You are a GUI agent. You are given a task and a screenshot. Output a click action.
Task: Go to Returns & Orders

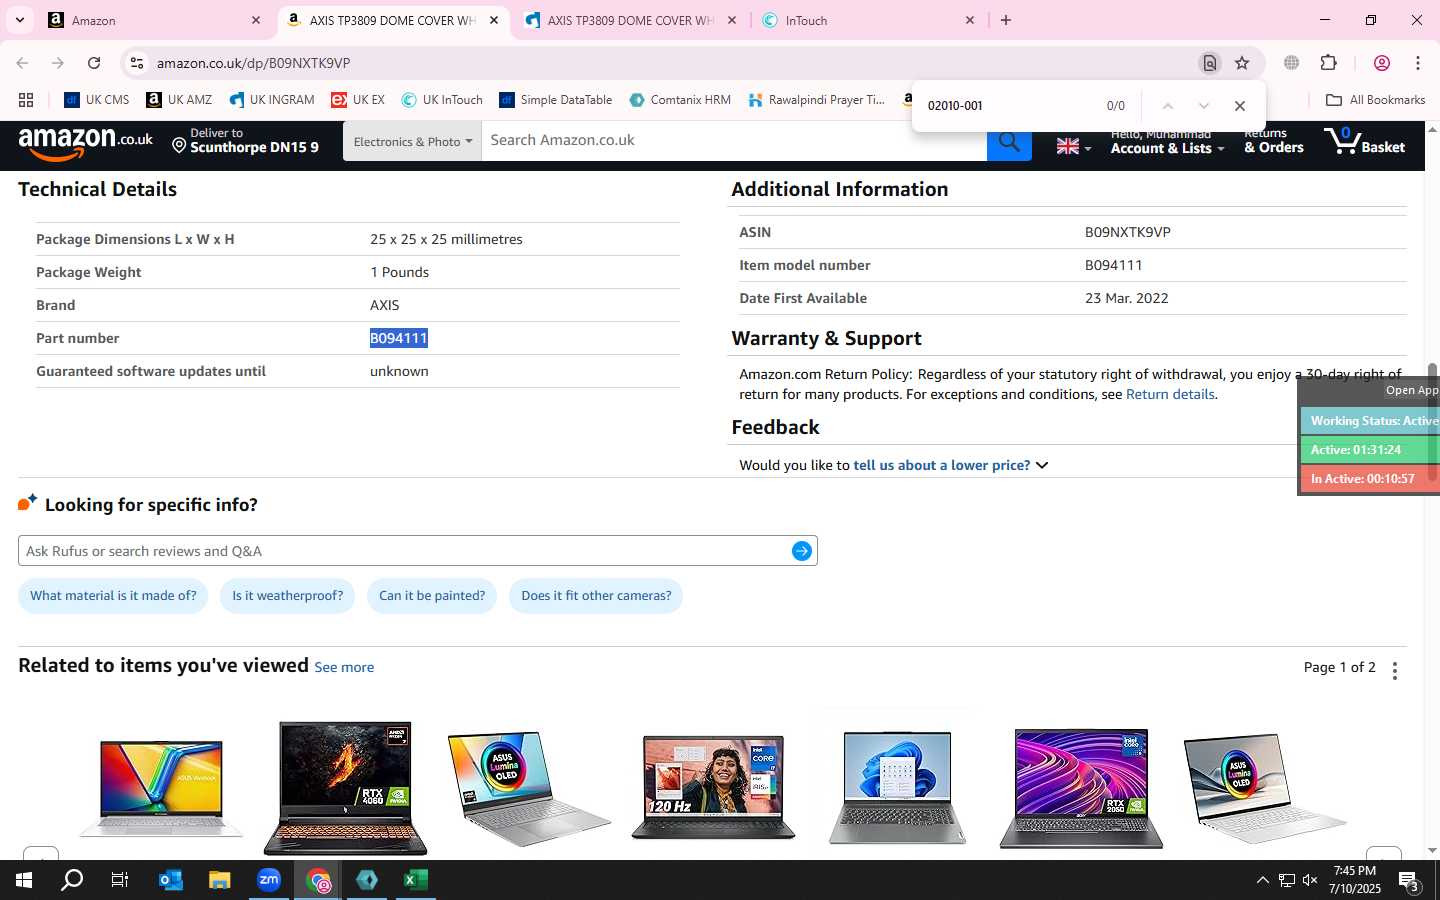(x=1273, y=141)
